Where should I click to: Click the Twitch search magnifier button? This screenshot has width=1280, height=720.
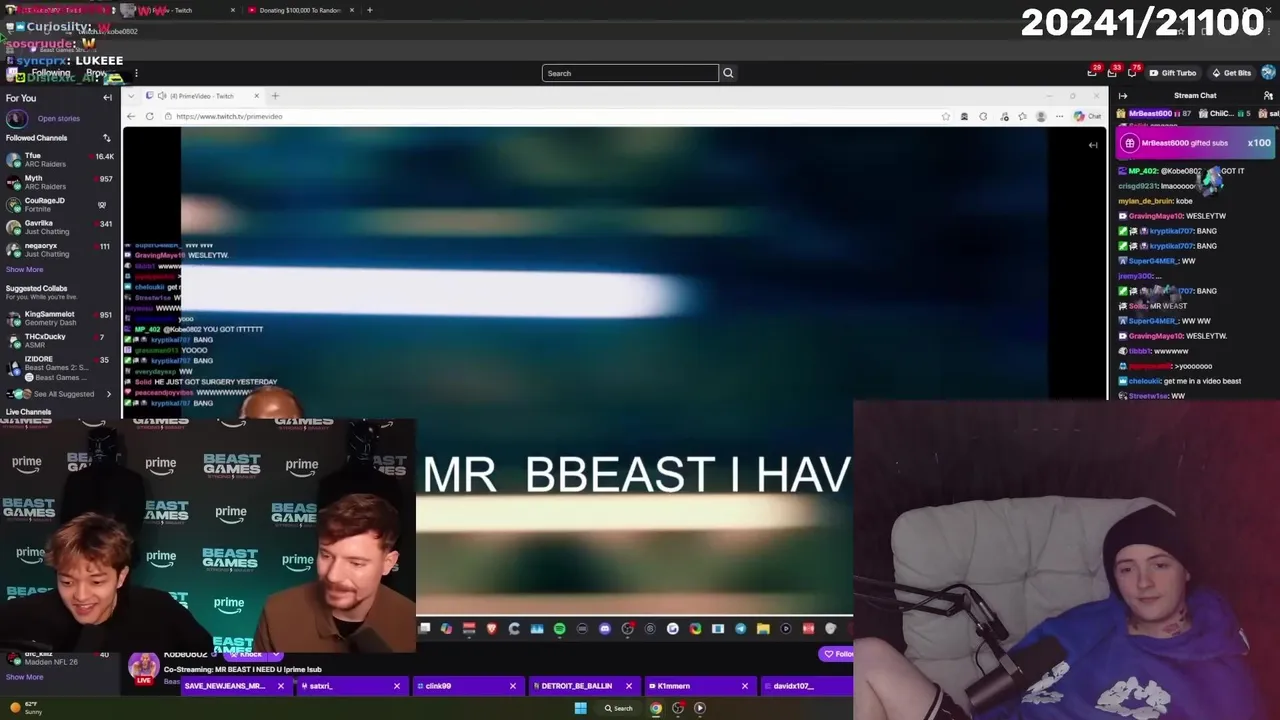point(728,73)
